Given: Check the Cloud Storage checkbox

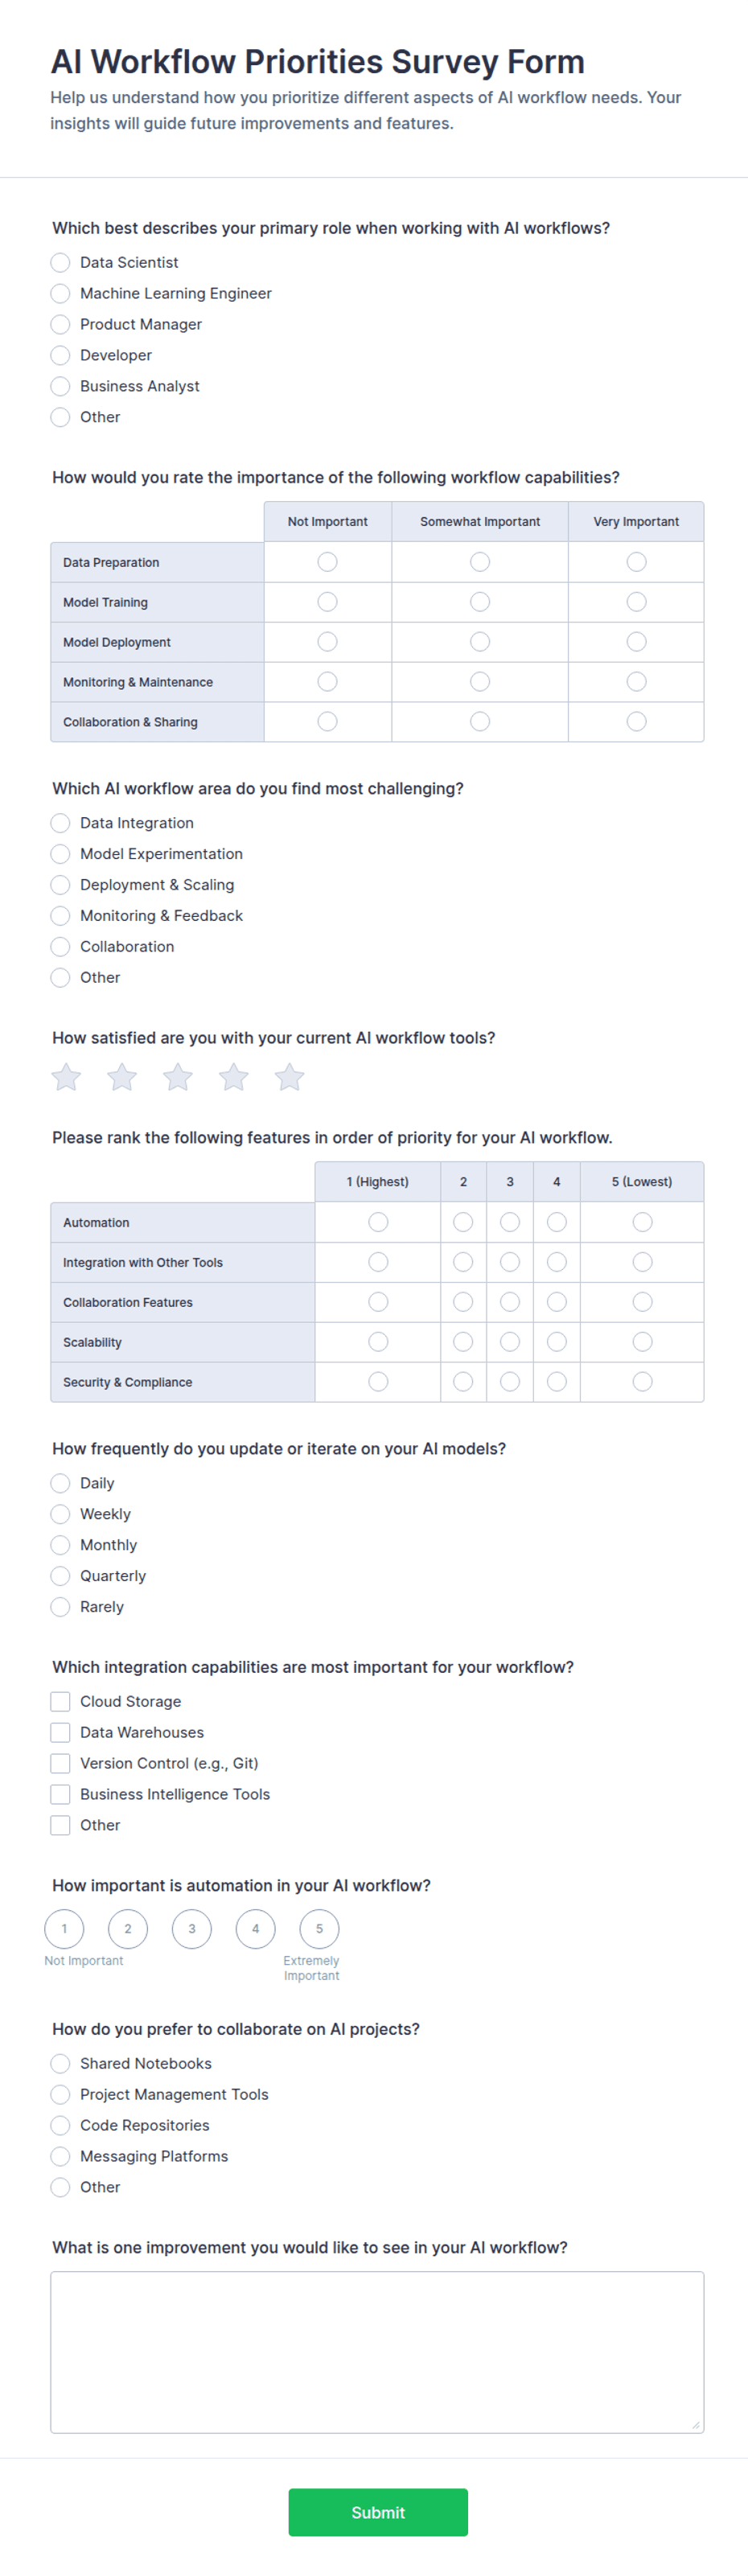Looking at the screenshot, I should (x=60, y=1701).
